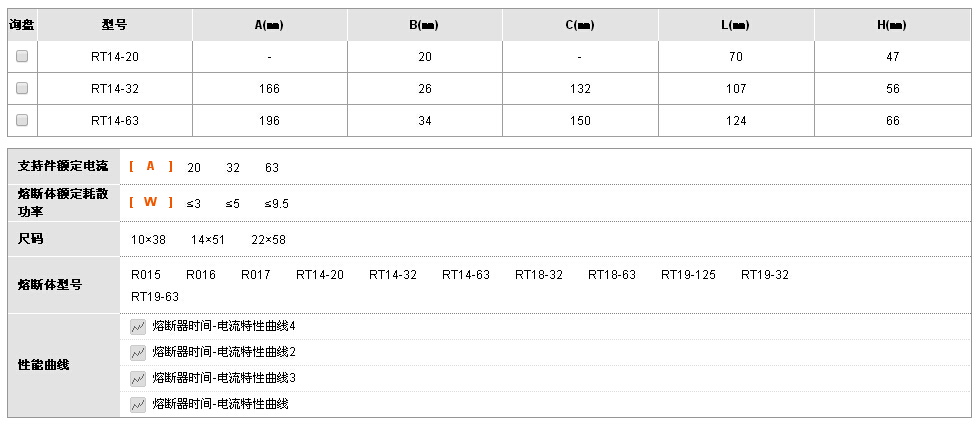Select the RT14-63 inquiry checkbox
The image size is (976, 427).
(22, 120)
